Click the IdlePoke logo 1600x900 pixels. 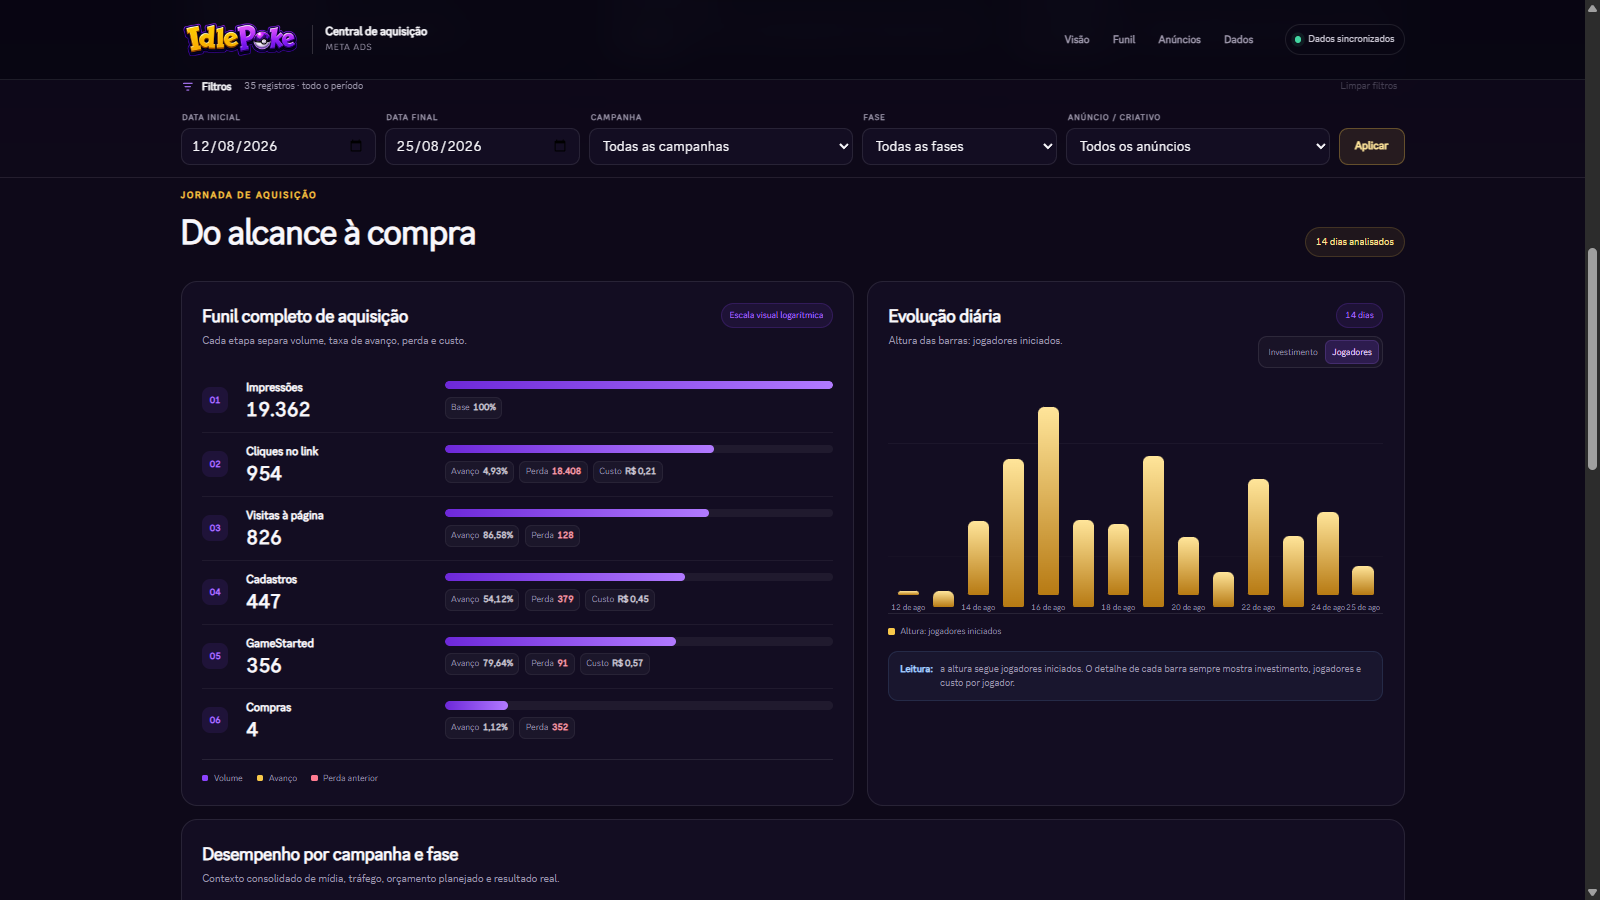tap(240, 38)
